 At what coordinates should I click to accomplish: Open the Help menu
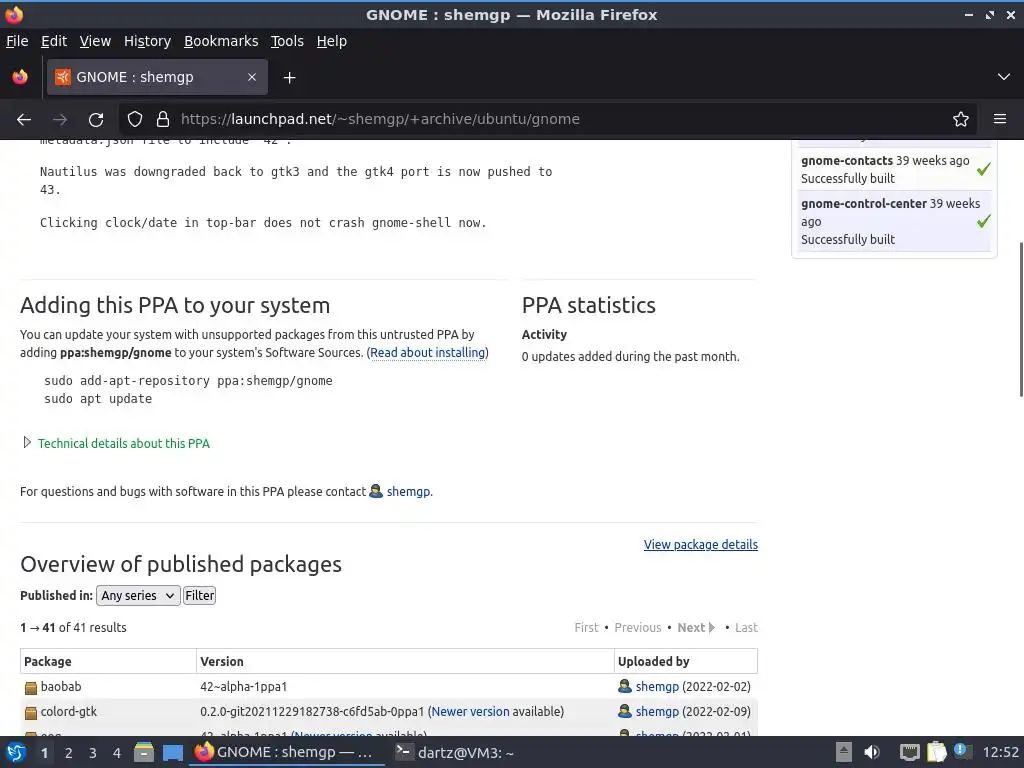[332, 41]
